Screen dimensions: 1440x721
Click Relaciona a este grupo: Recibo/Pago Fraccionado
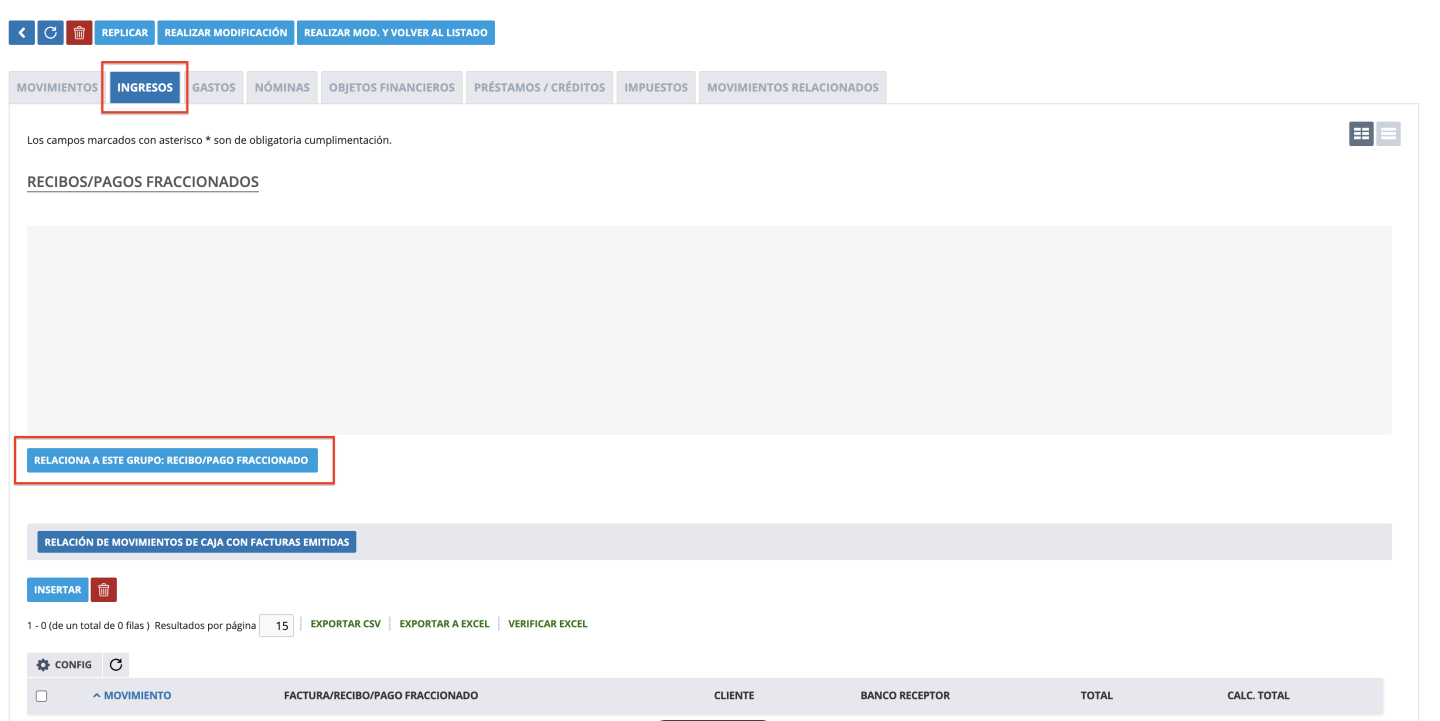[171, 460]
